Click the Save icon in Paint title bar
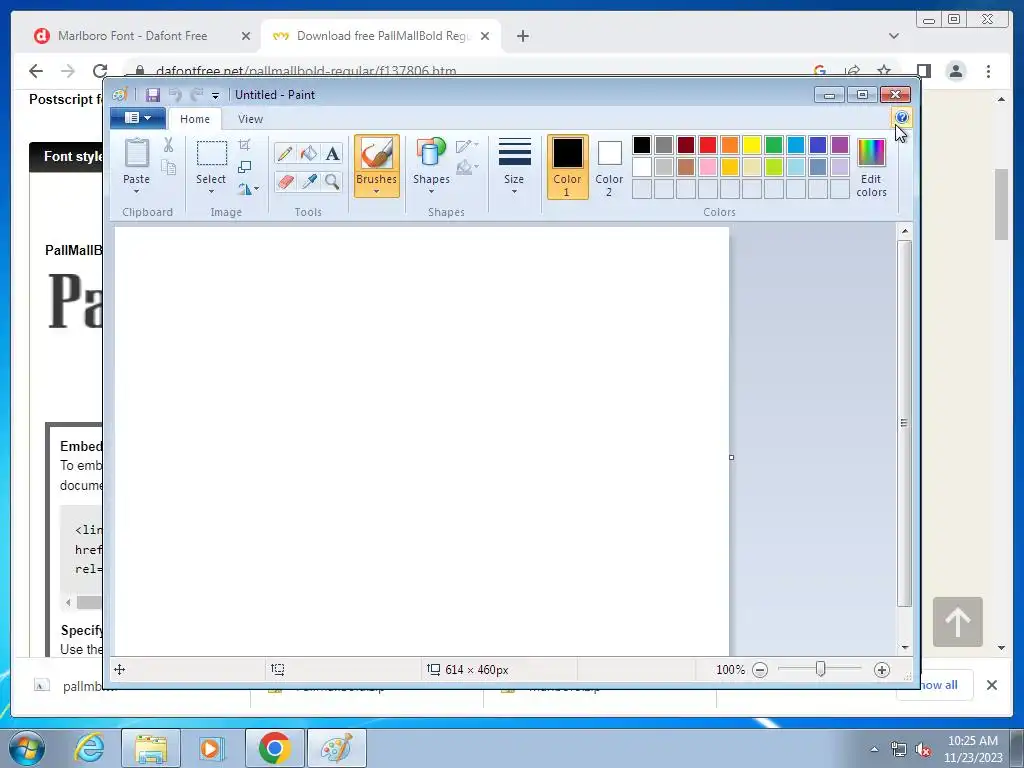The image size is (1024, 768). [153, 95]
